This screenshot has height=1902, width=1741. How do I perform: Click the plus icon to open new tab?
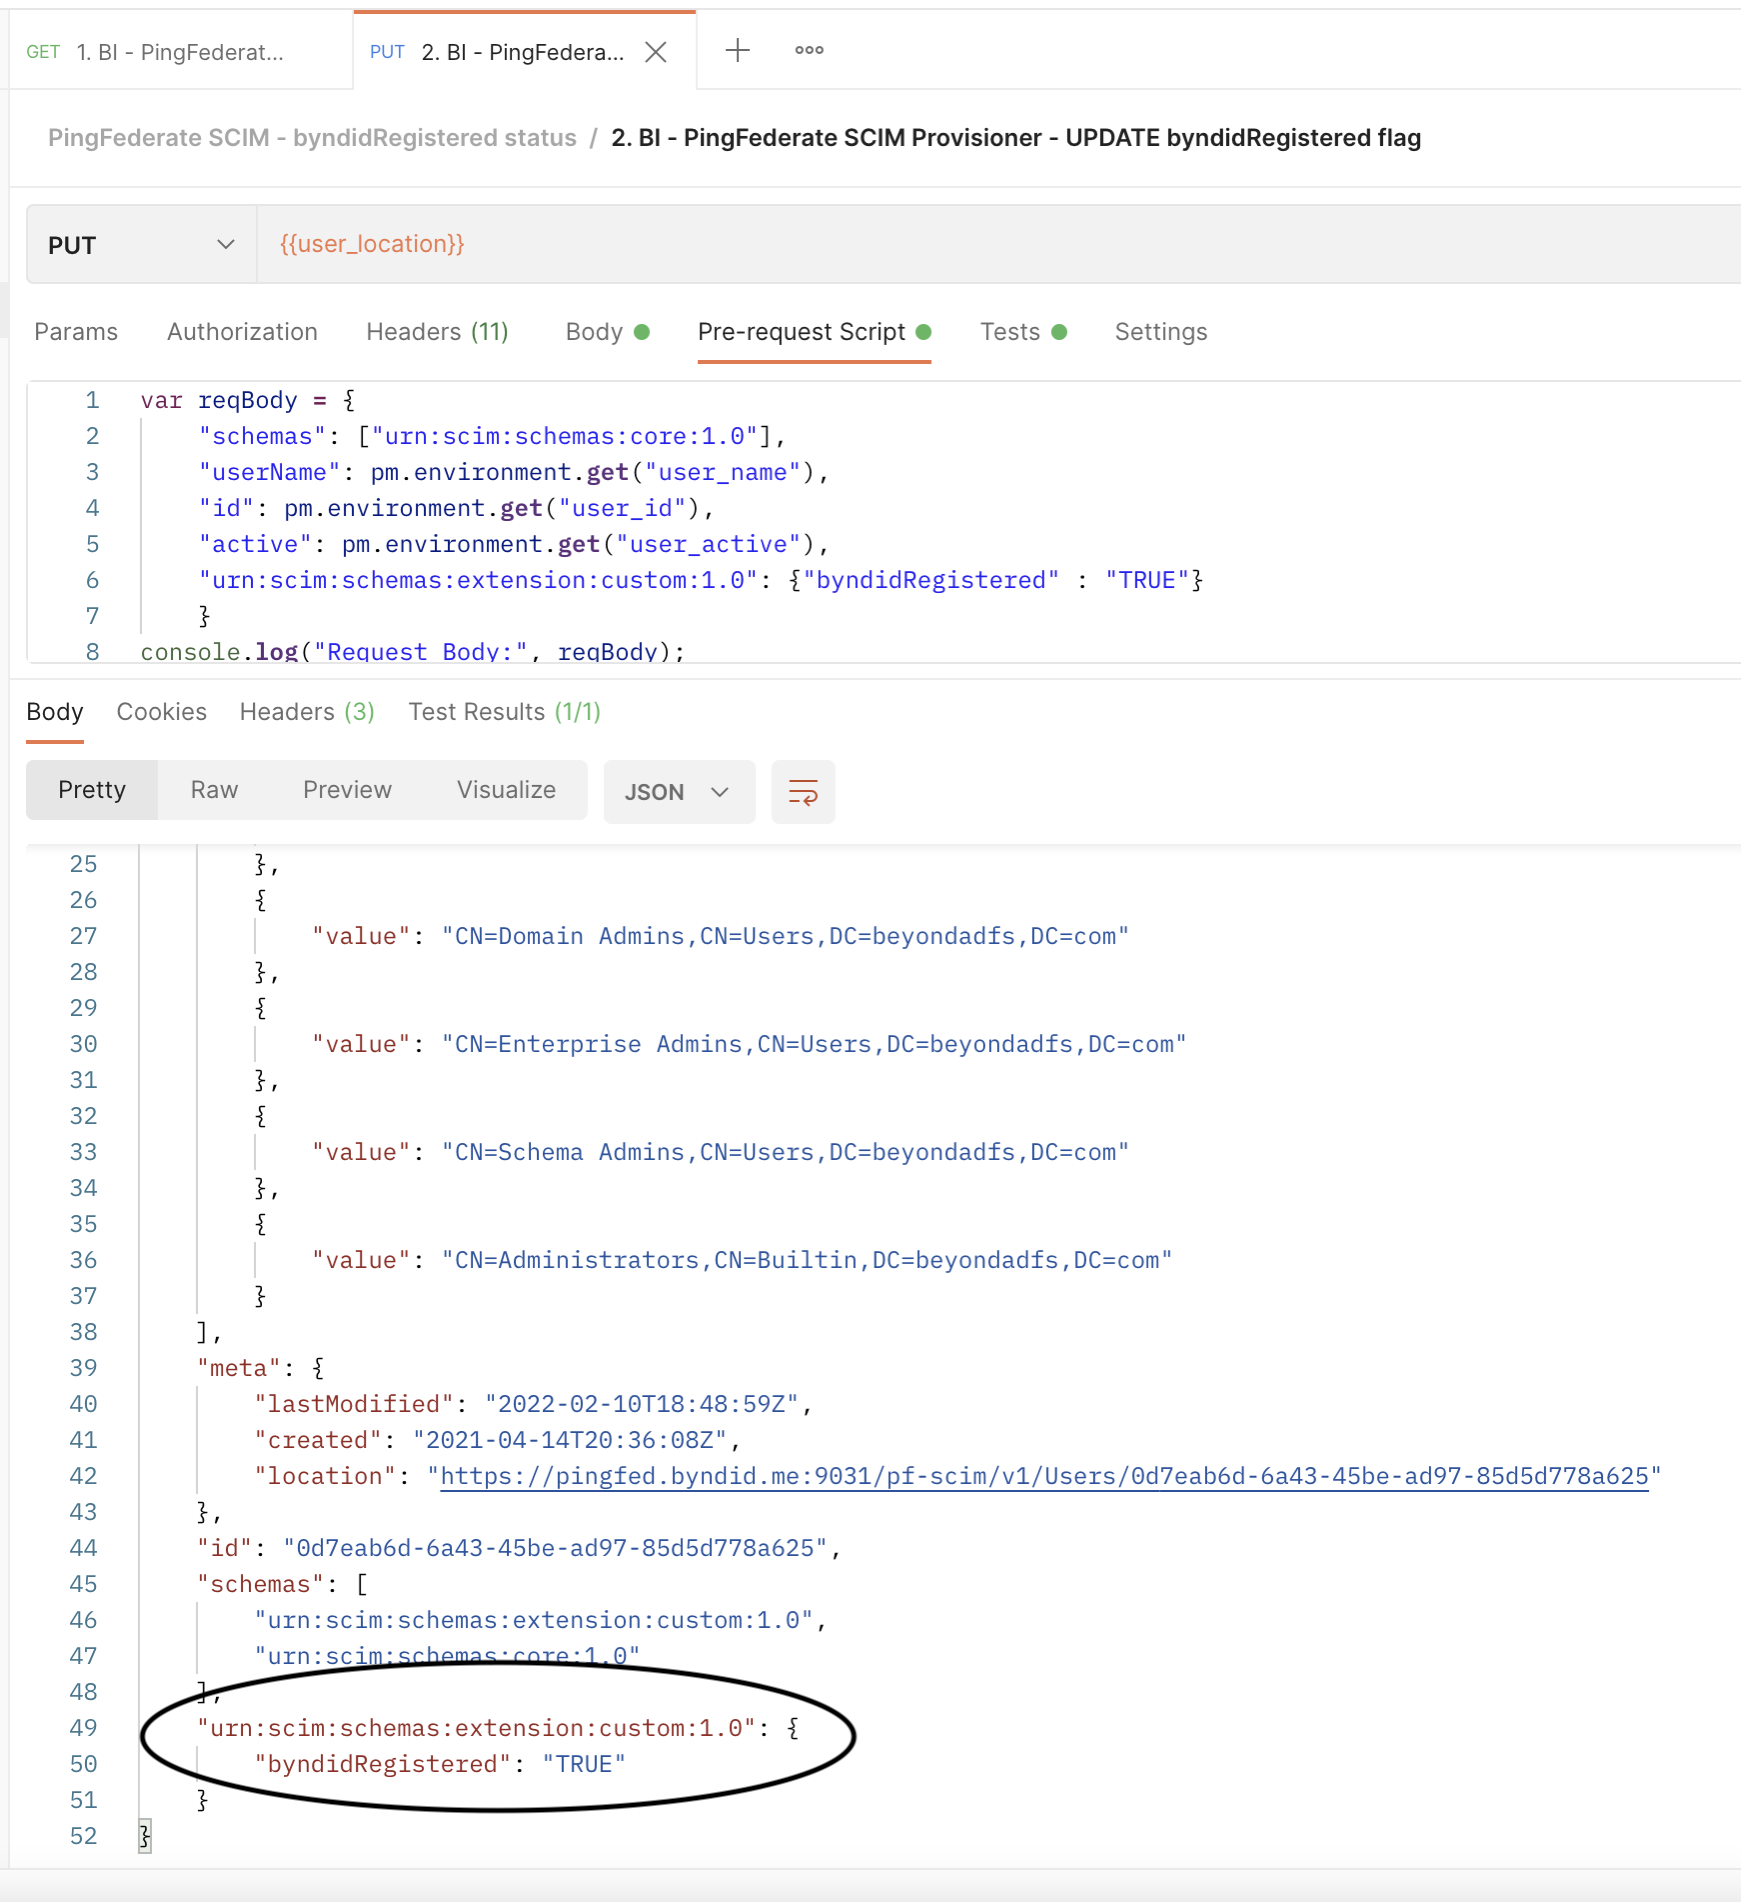coord(737,50)
